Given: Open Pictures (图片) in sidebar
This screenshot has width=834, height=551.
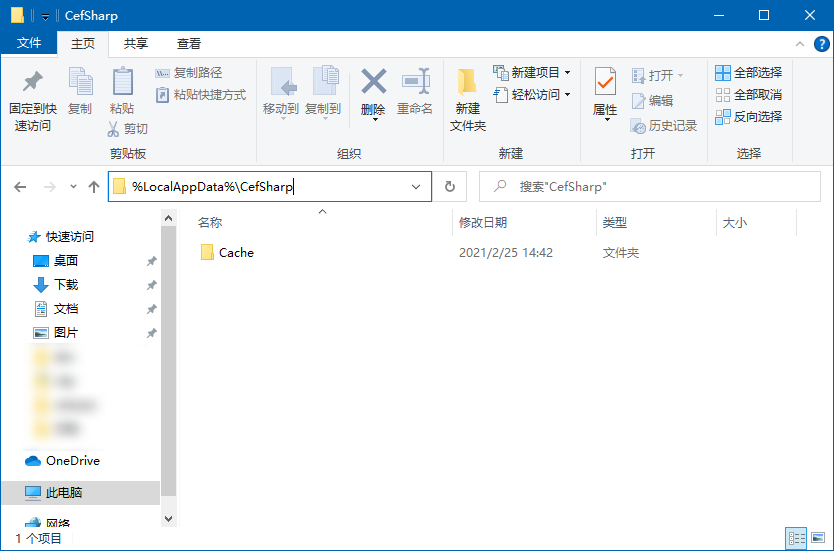Looking at the screenshot, I should coord(55,333).
